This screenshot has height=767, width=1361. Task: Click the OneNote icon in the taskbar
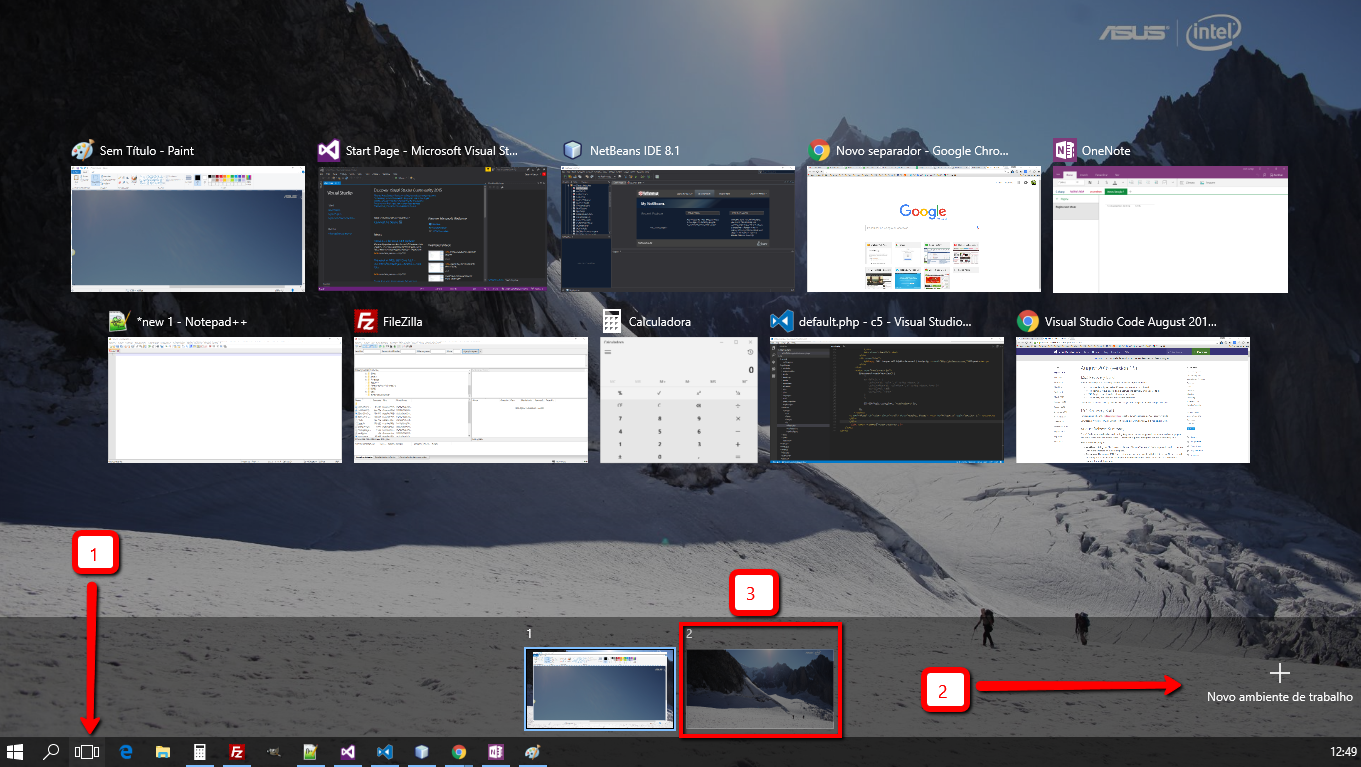(x=496, y=752)
